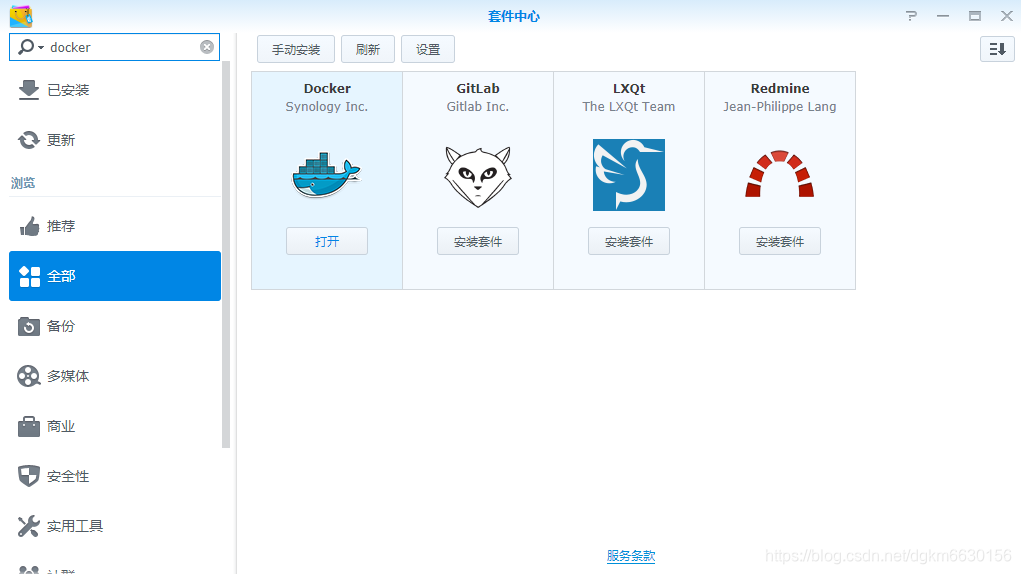This screenshot has width=1021, height=574.
Task: Install Redmine with its 安装套件 button
Action: (x=779, y=241)
